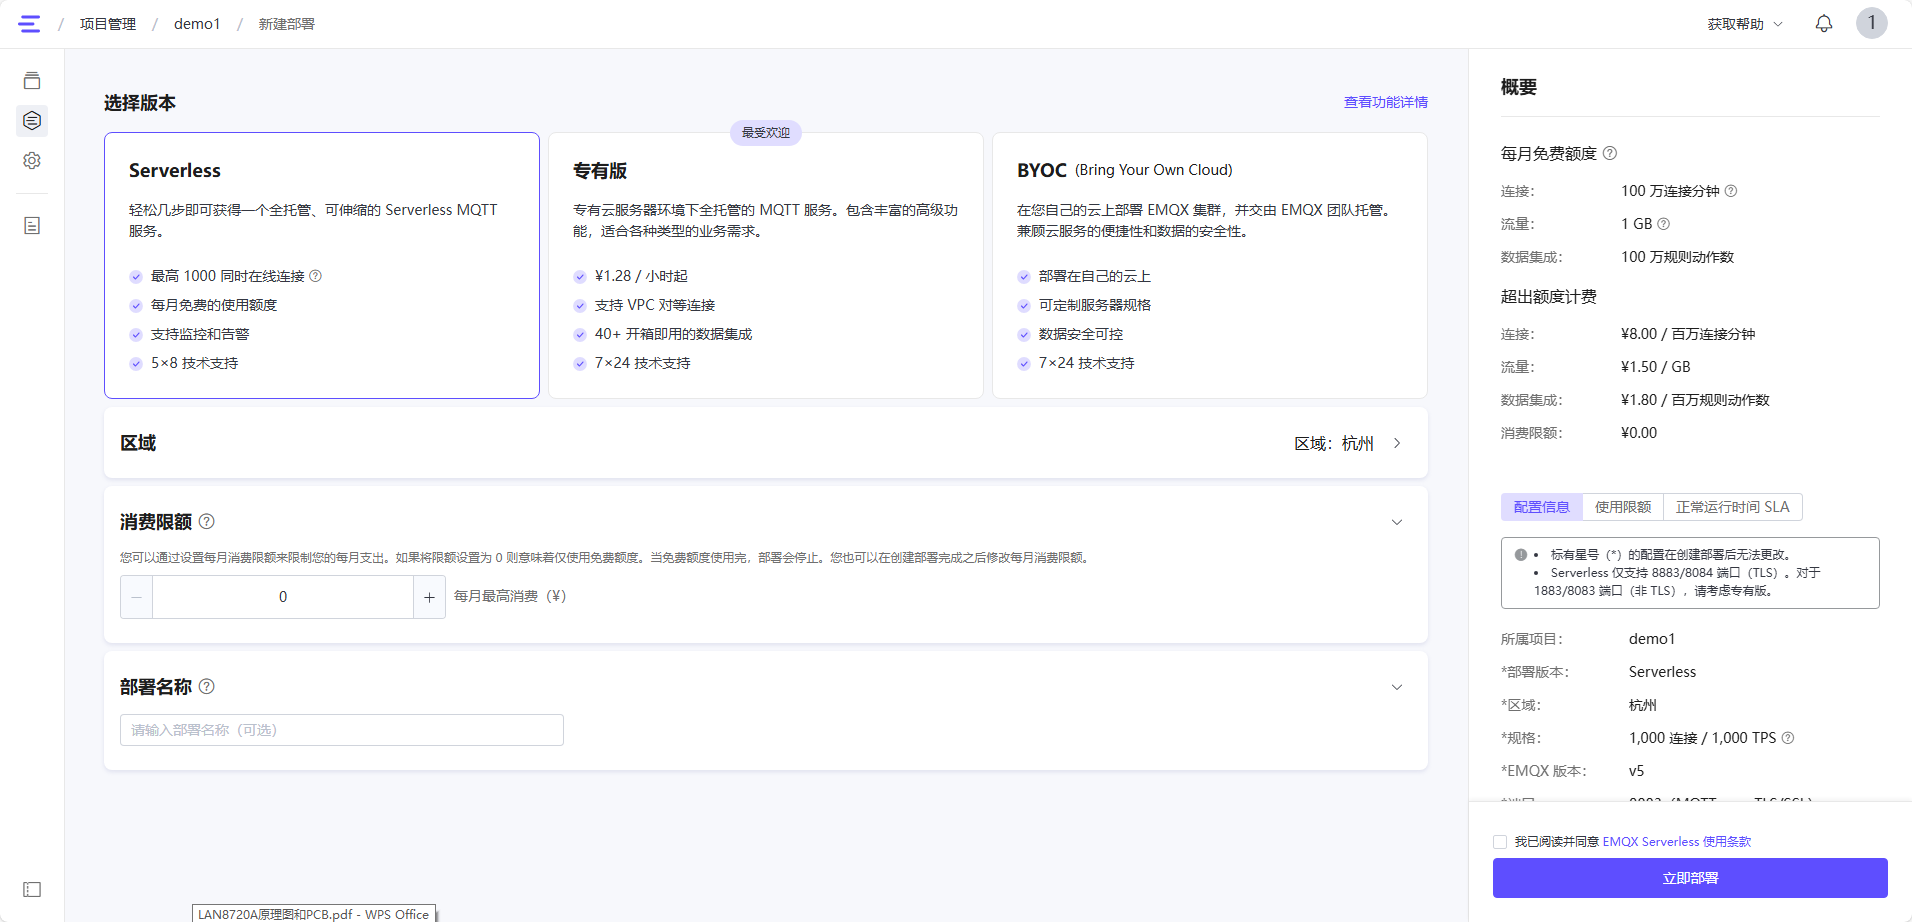The width and height of the screenshot is (1912, 922).
Task: Click the LAN8720A pdf WPS Office taskbar item
Action: [x=314, y=914]
